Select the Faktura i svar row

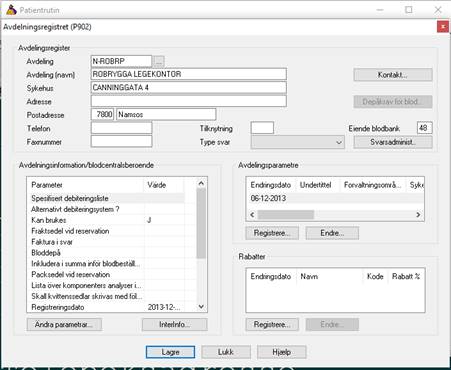tap(107, 242)
